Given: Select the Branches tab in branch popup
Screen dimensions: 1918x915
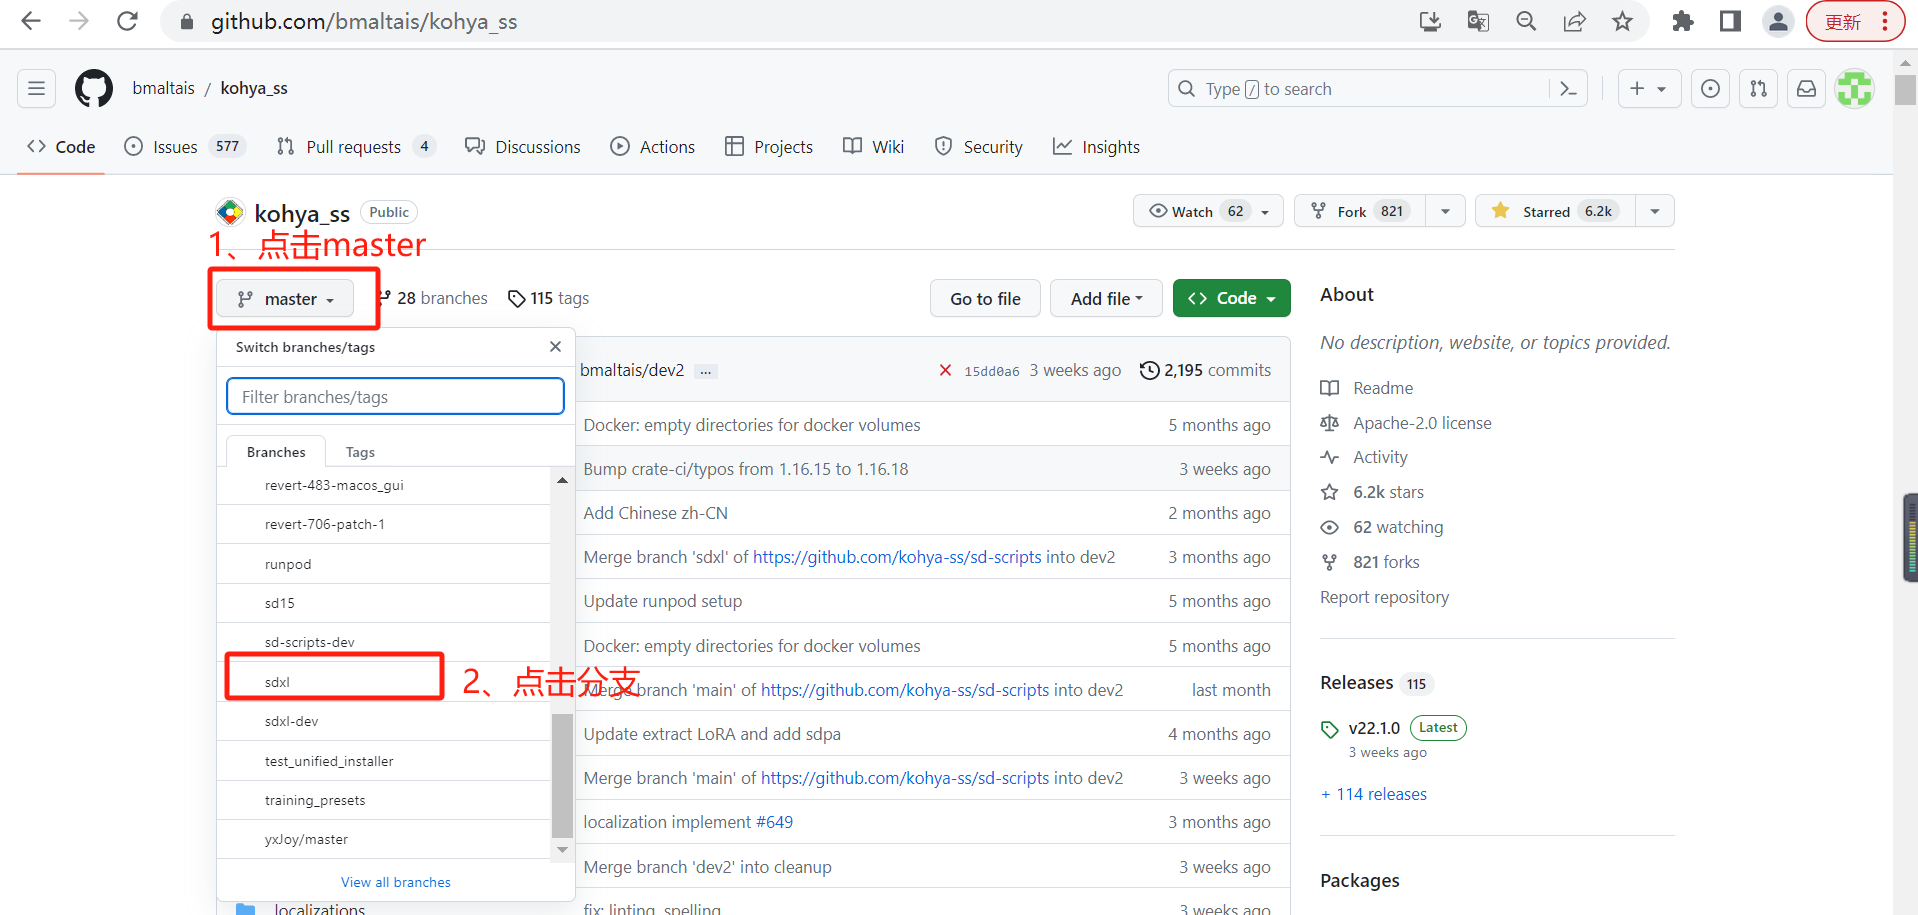Looking at the screenshot, I should pyautogui.click(x=276, y=452).
